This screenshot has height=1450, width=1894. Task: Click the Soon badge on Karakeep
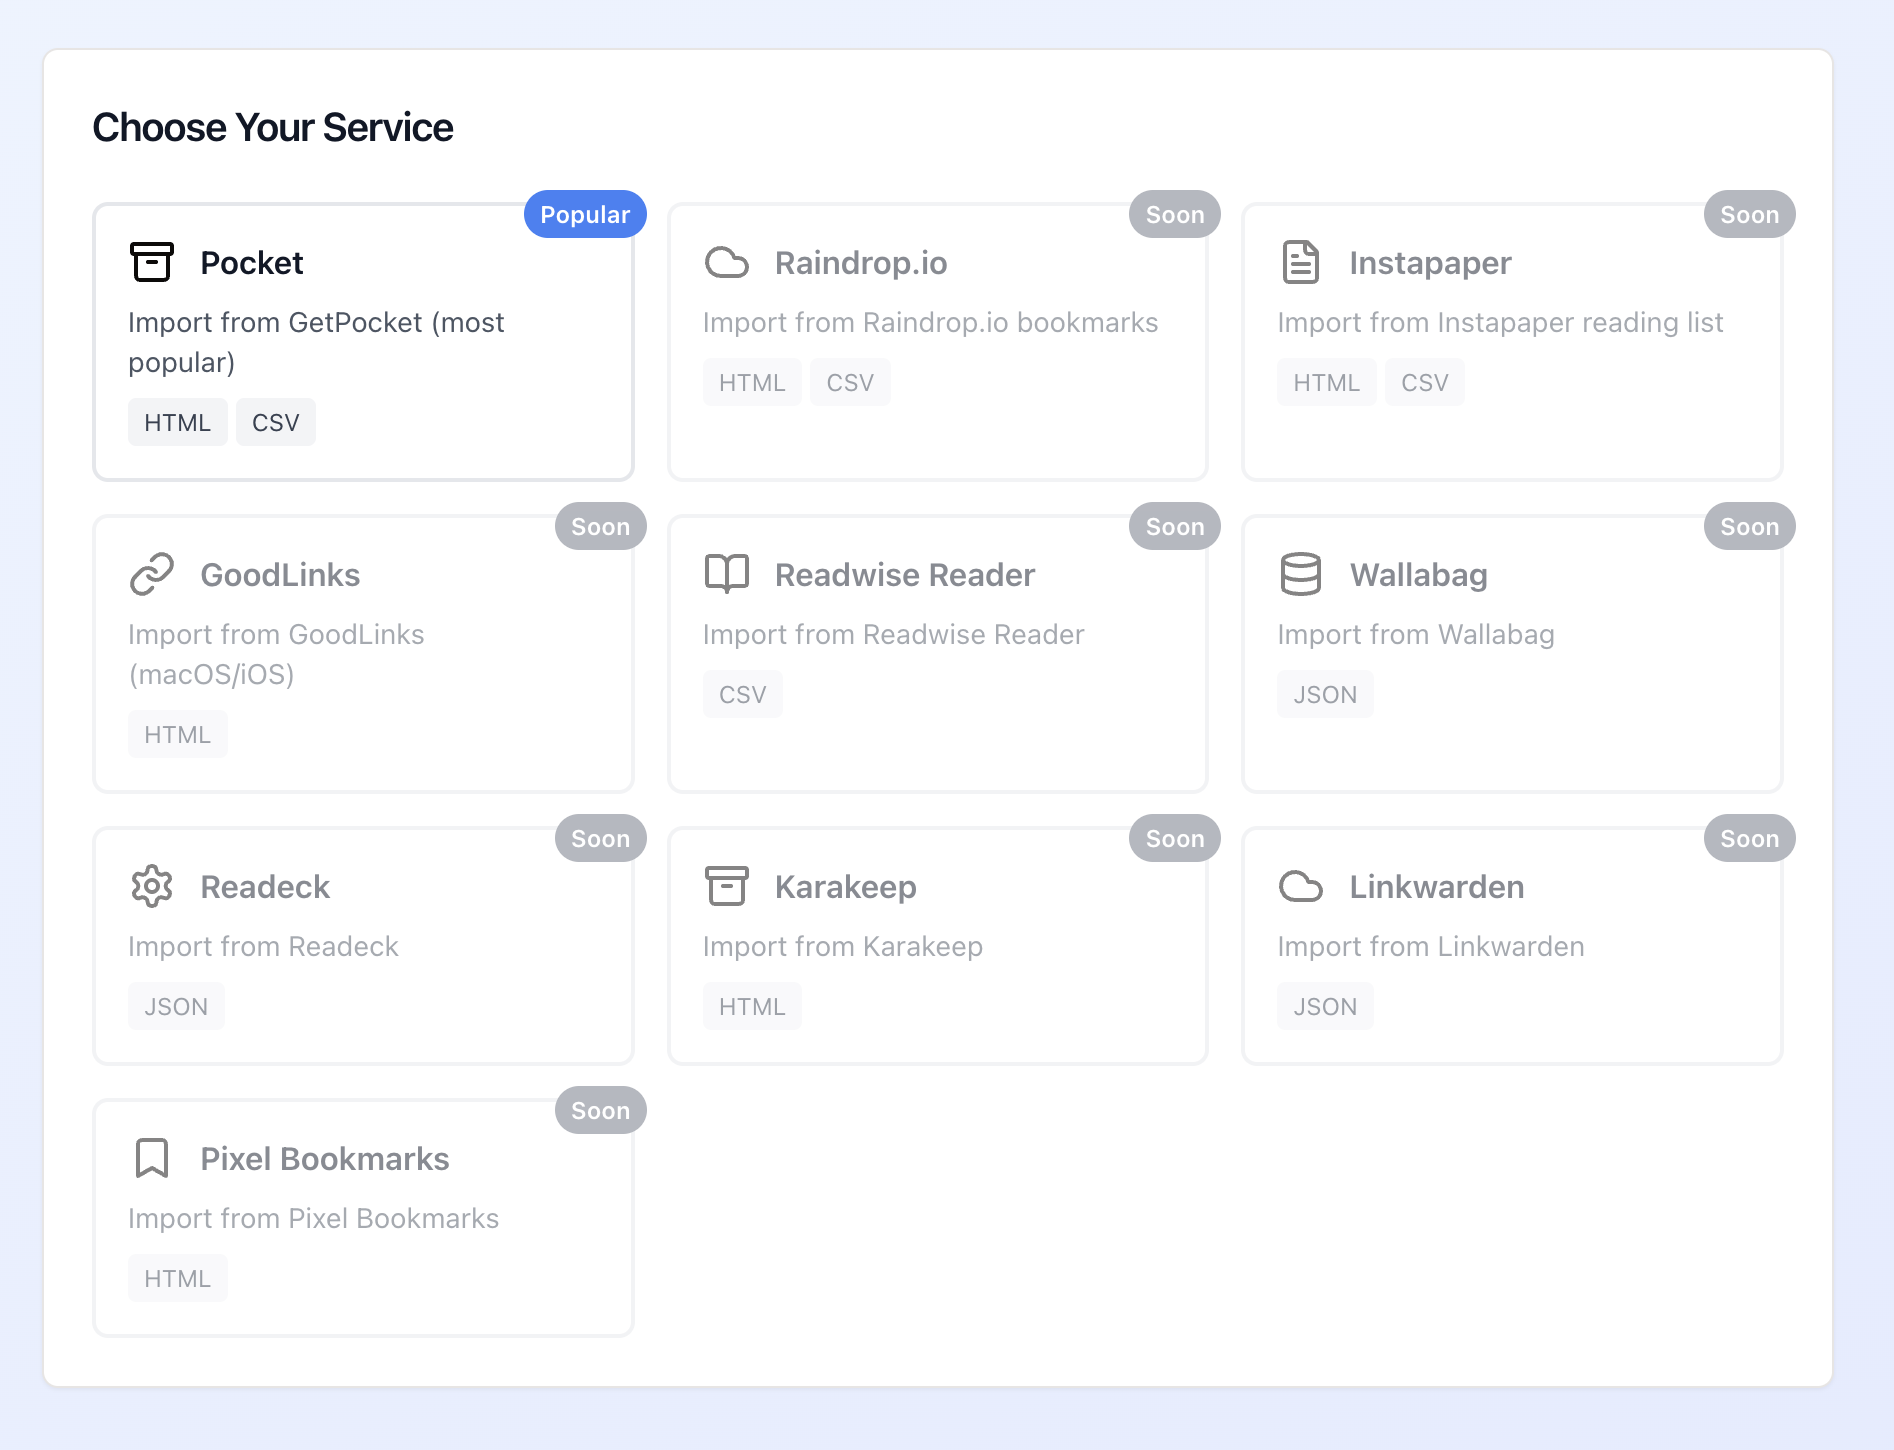tap(1175, 838)
